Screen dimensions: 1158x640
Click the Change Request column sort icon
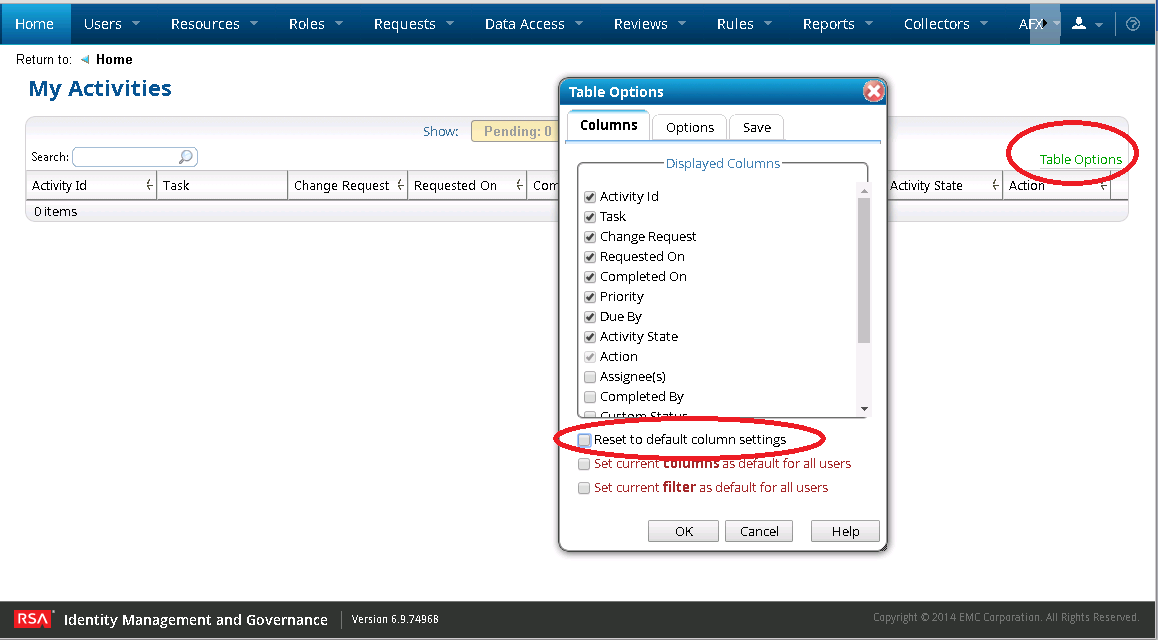point(400,186)
